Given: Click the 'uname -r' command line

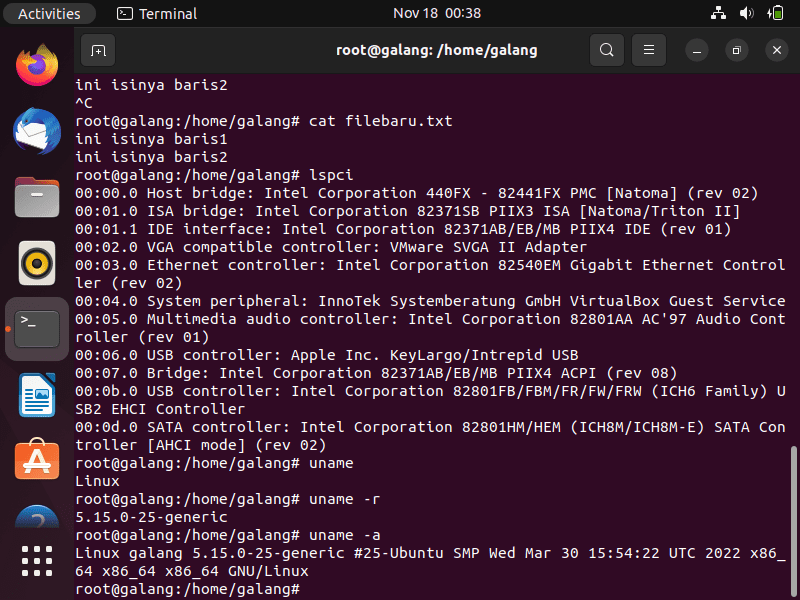Looking at the screenshot, I should point(228,499).
